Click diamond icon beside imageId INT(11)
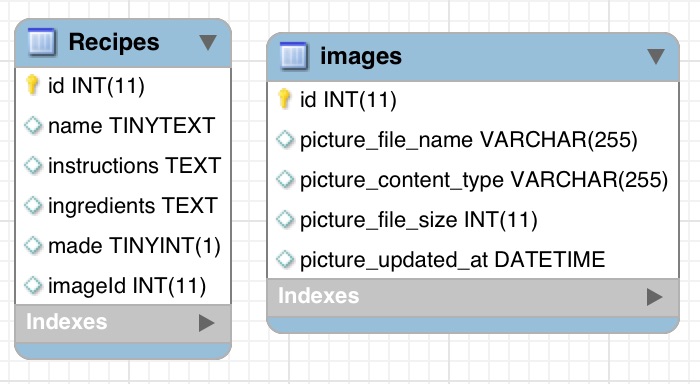Viewport: 700px width, 384px height. (x=33, y=285)
